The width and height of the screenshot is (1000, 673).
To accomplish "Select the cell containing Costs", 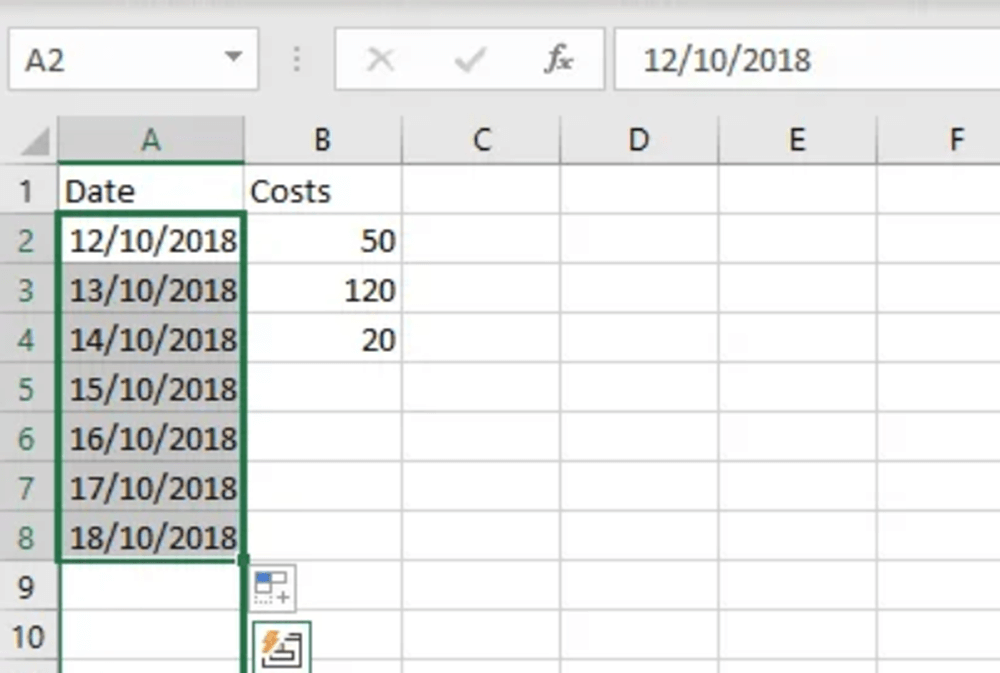I will pos(322,191).
